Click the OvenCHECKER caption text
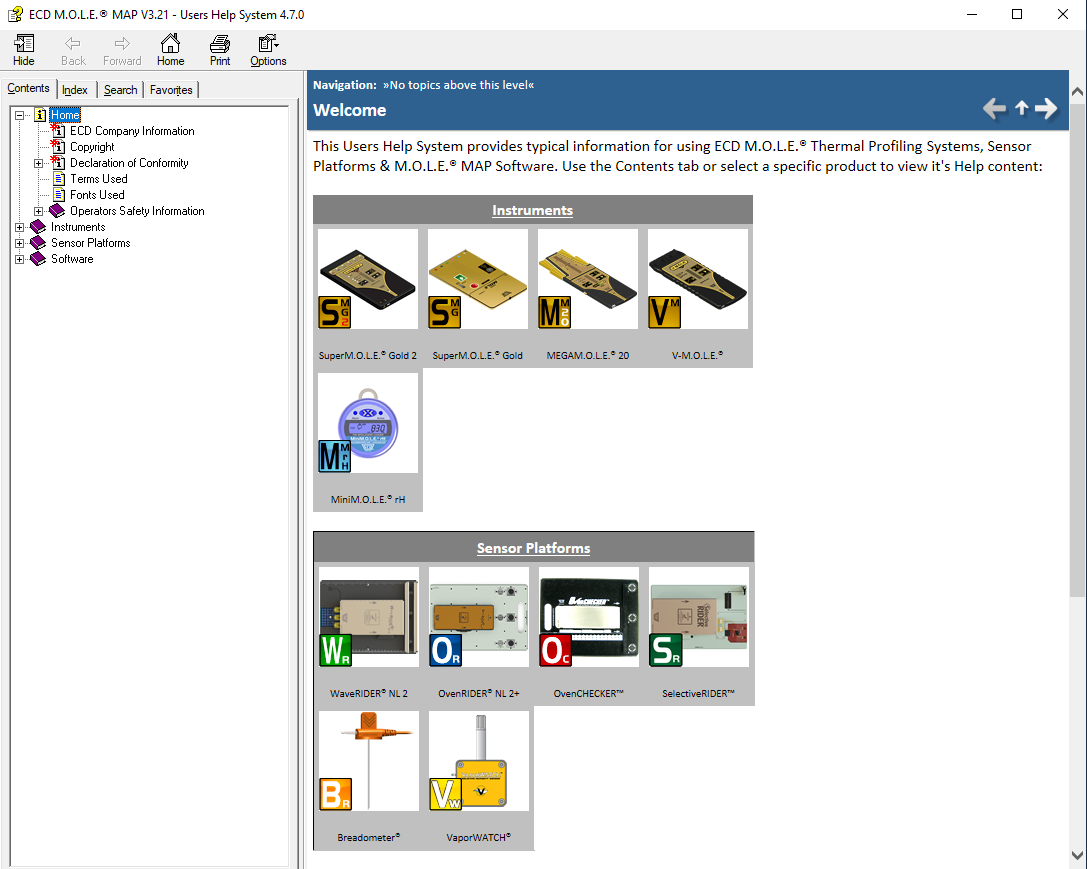Image resolution: width=1087 pixels, height=869 pixels. (589, 694)
